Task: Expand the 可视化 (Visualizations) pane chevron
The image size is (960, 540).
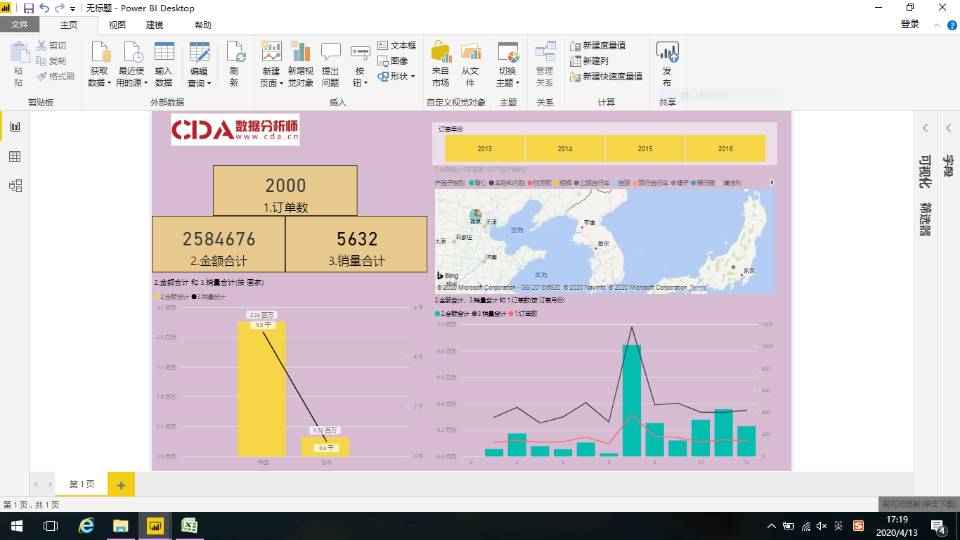Action: coord(925,128)
